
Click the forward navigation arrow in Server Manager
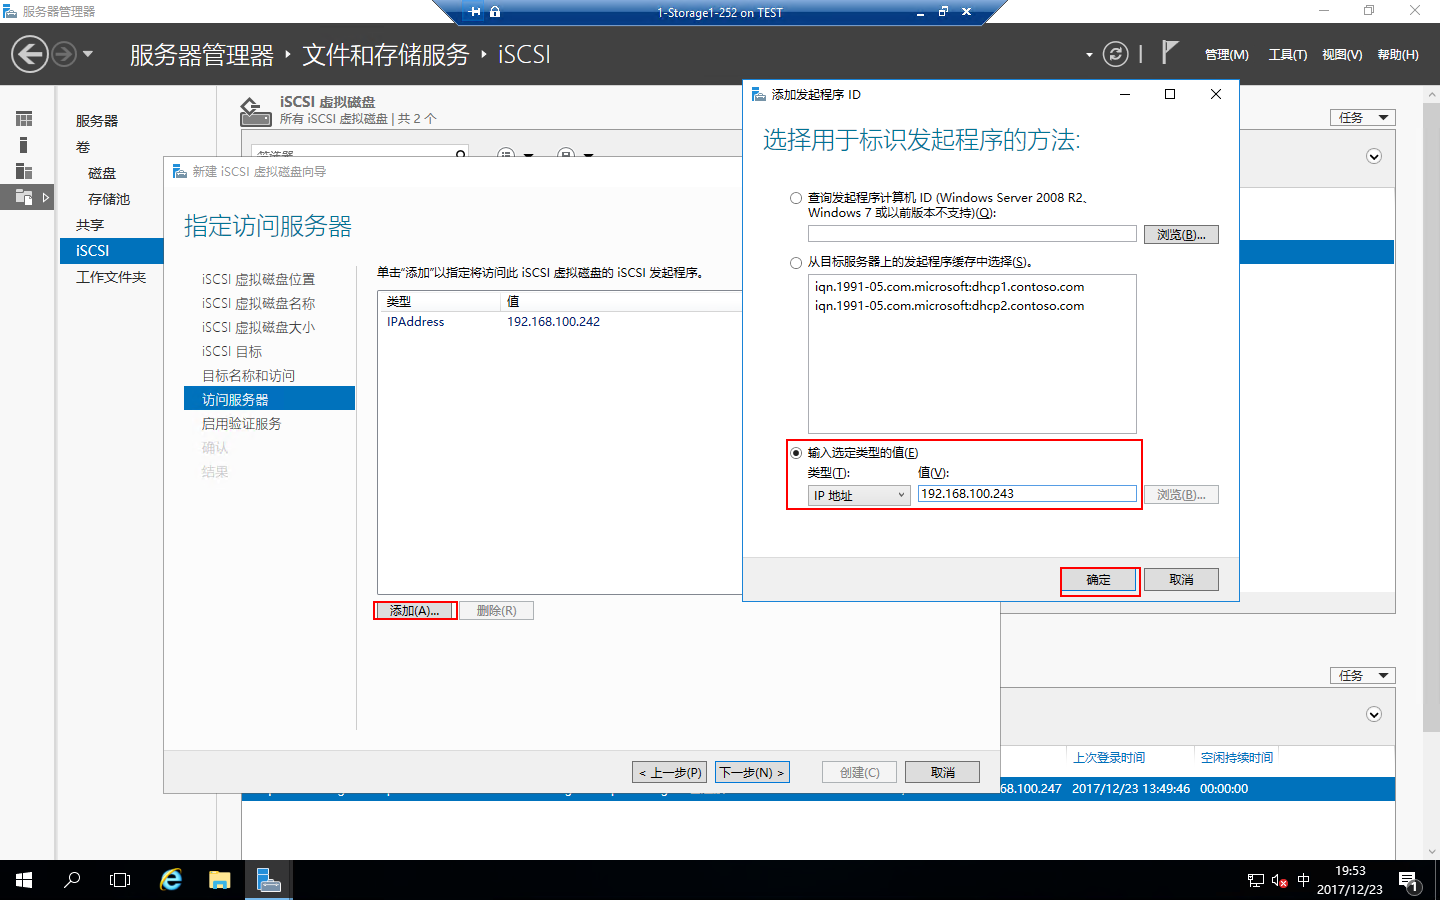pos(63,54)
